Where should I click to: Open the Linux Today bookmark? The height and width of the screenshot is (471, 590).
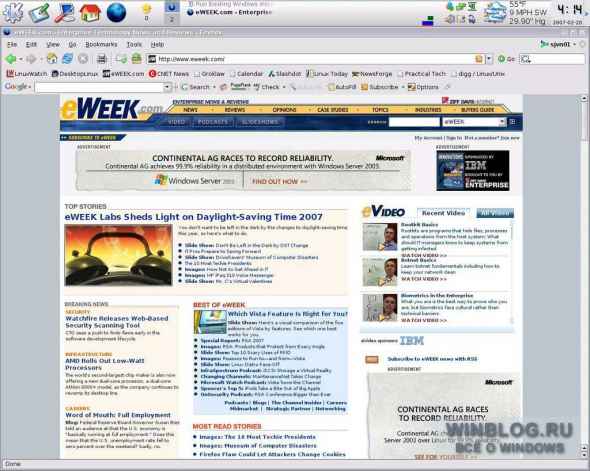(327, 74)
